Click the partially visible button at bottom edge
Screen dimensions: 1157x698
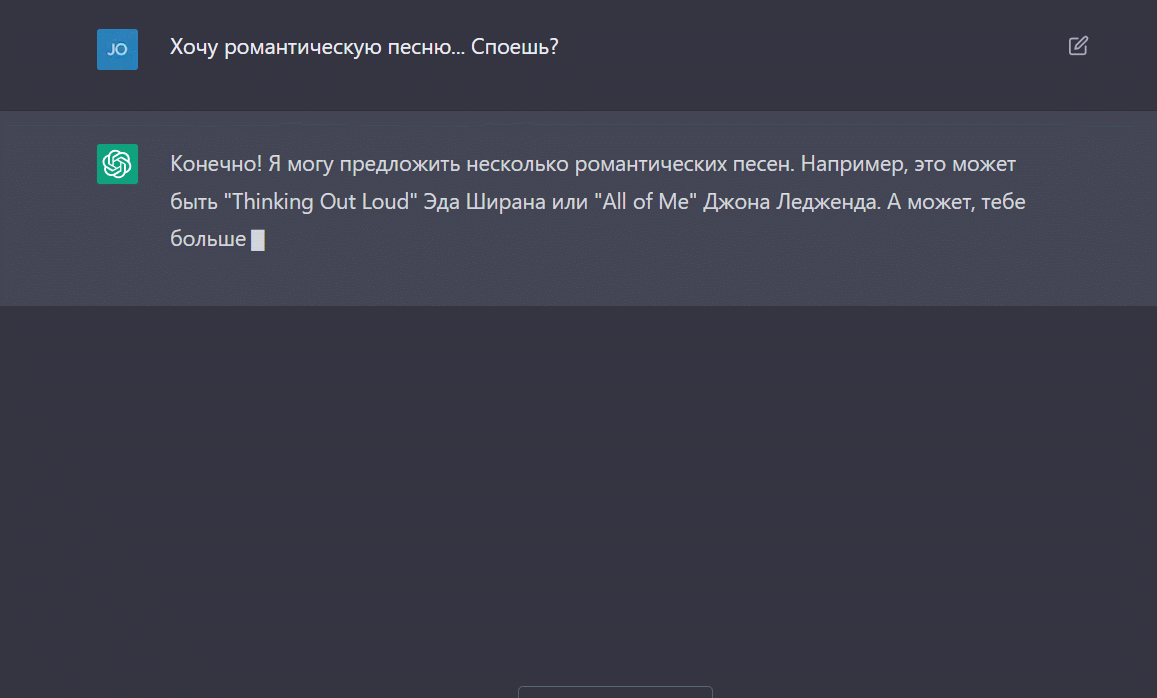point(615,691)
